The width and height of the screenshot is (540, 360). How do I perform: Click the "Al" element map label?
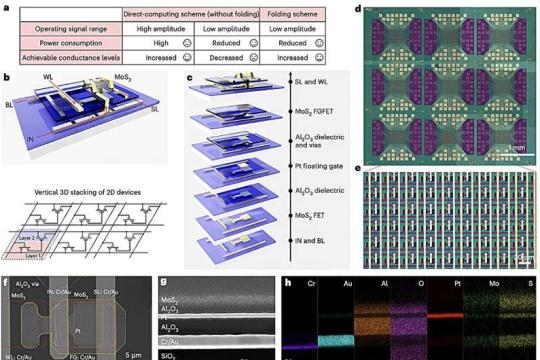(385, 284)
